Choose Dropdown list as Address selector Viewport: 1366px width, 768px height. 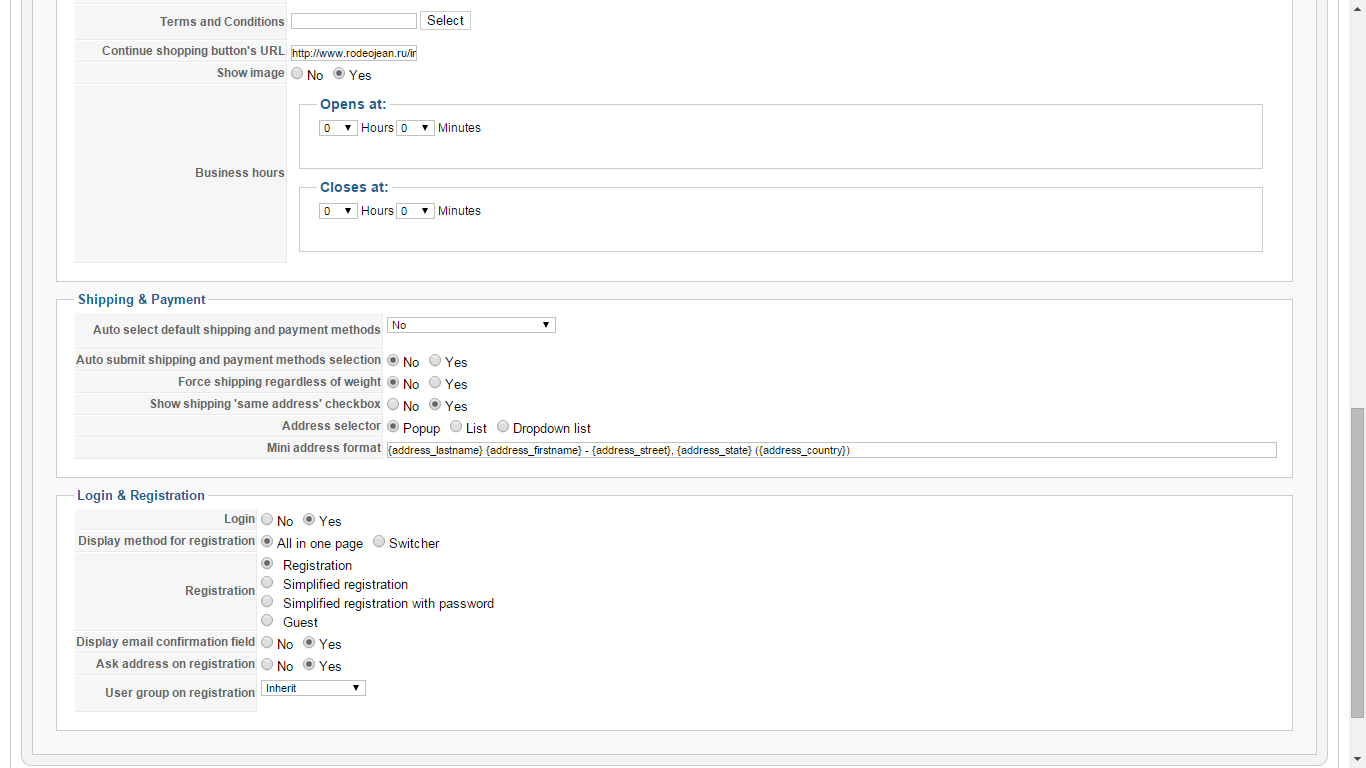tap(503, 427)
